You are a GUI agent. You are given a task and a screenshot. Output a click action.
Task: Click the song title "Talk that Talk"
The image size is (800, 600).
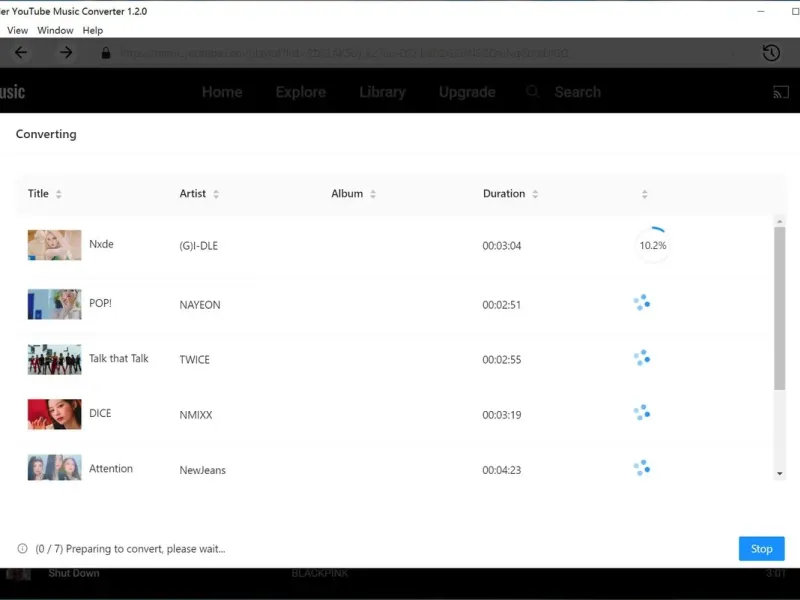pyautogui.click(x=118, y=358)
